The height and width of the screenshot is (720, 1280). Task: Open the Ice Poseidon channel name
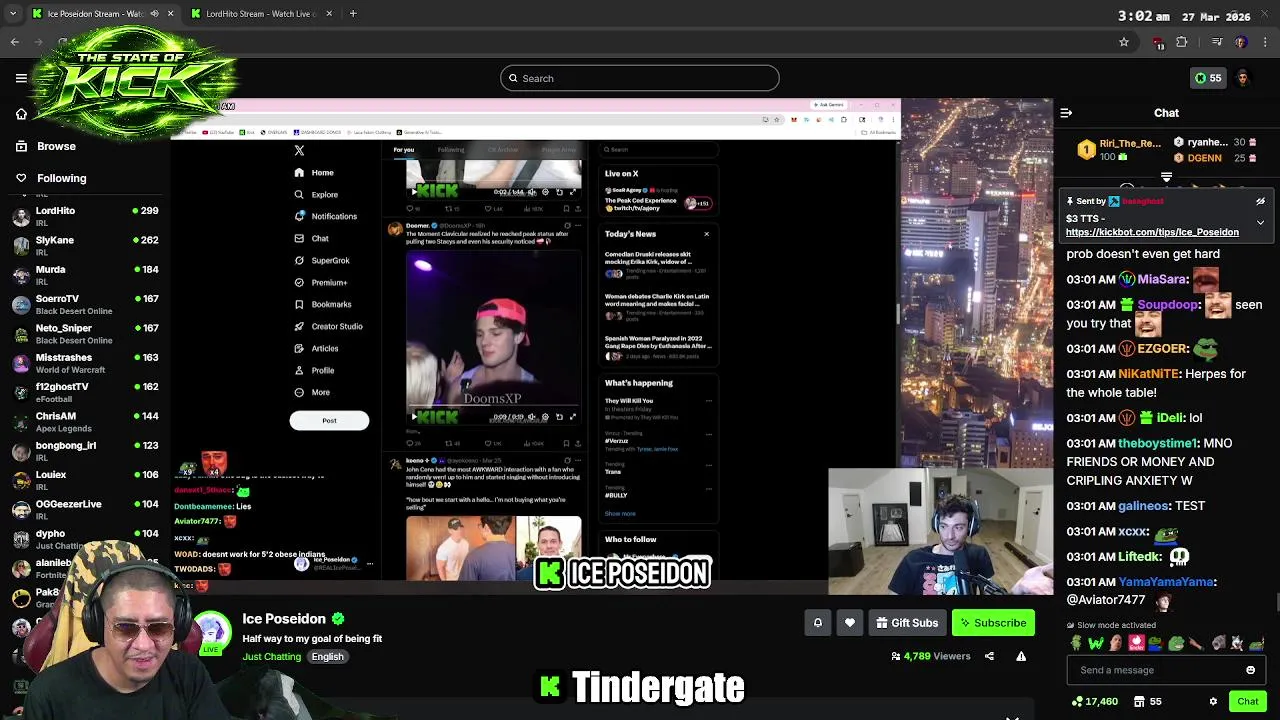coord(284,619)
